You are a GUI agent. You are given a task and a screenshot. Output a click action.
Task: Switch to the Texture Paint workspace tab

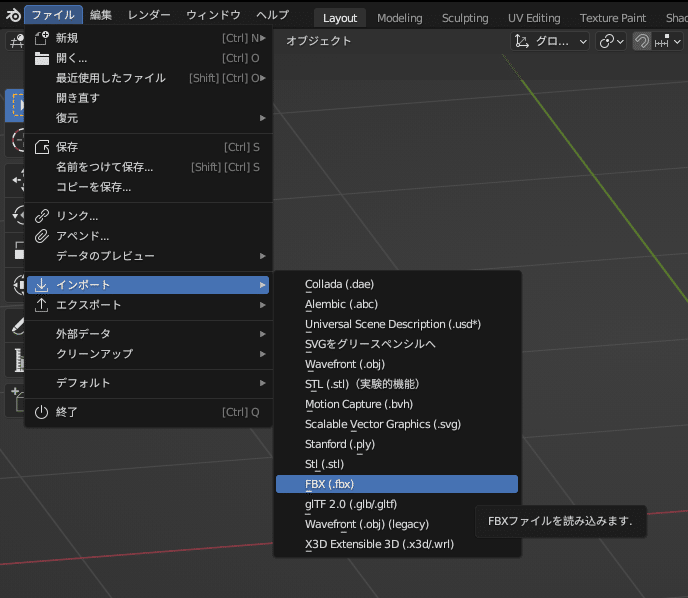click(613, 18)
